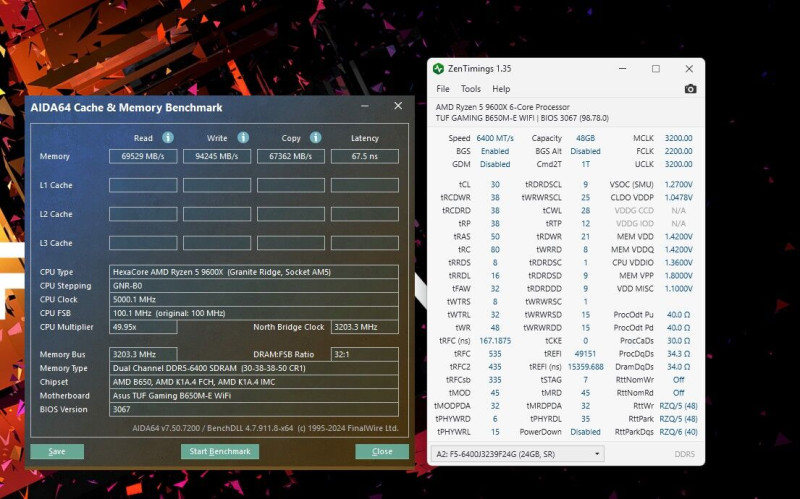Click the empty L2 Cache Write field
The width and height of the screenshot is (800, 499).
coord(217,214)
